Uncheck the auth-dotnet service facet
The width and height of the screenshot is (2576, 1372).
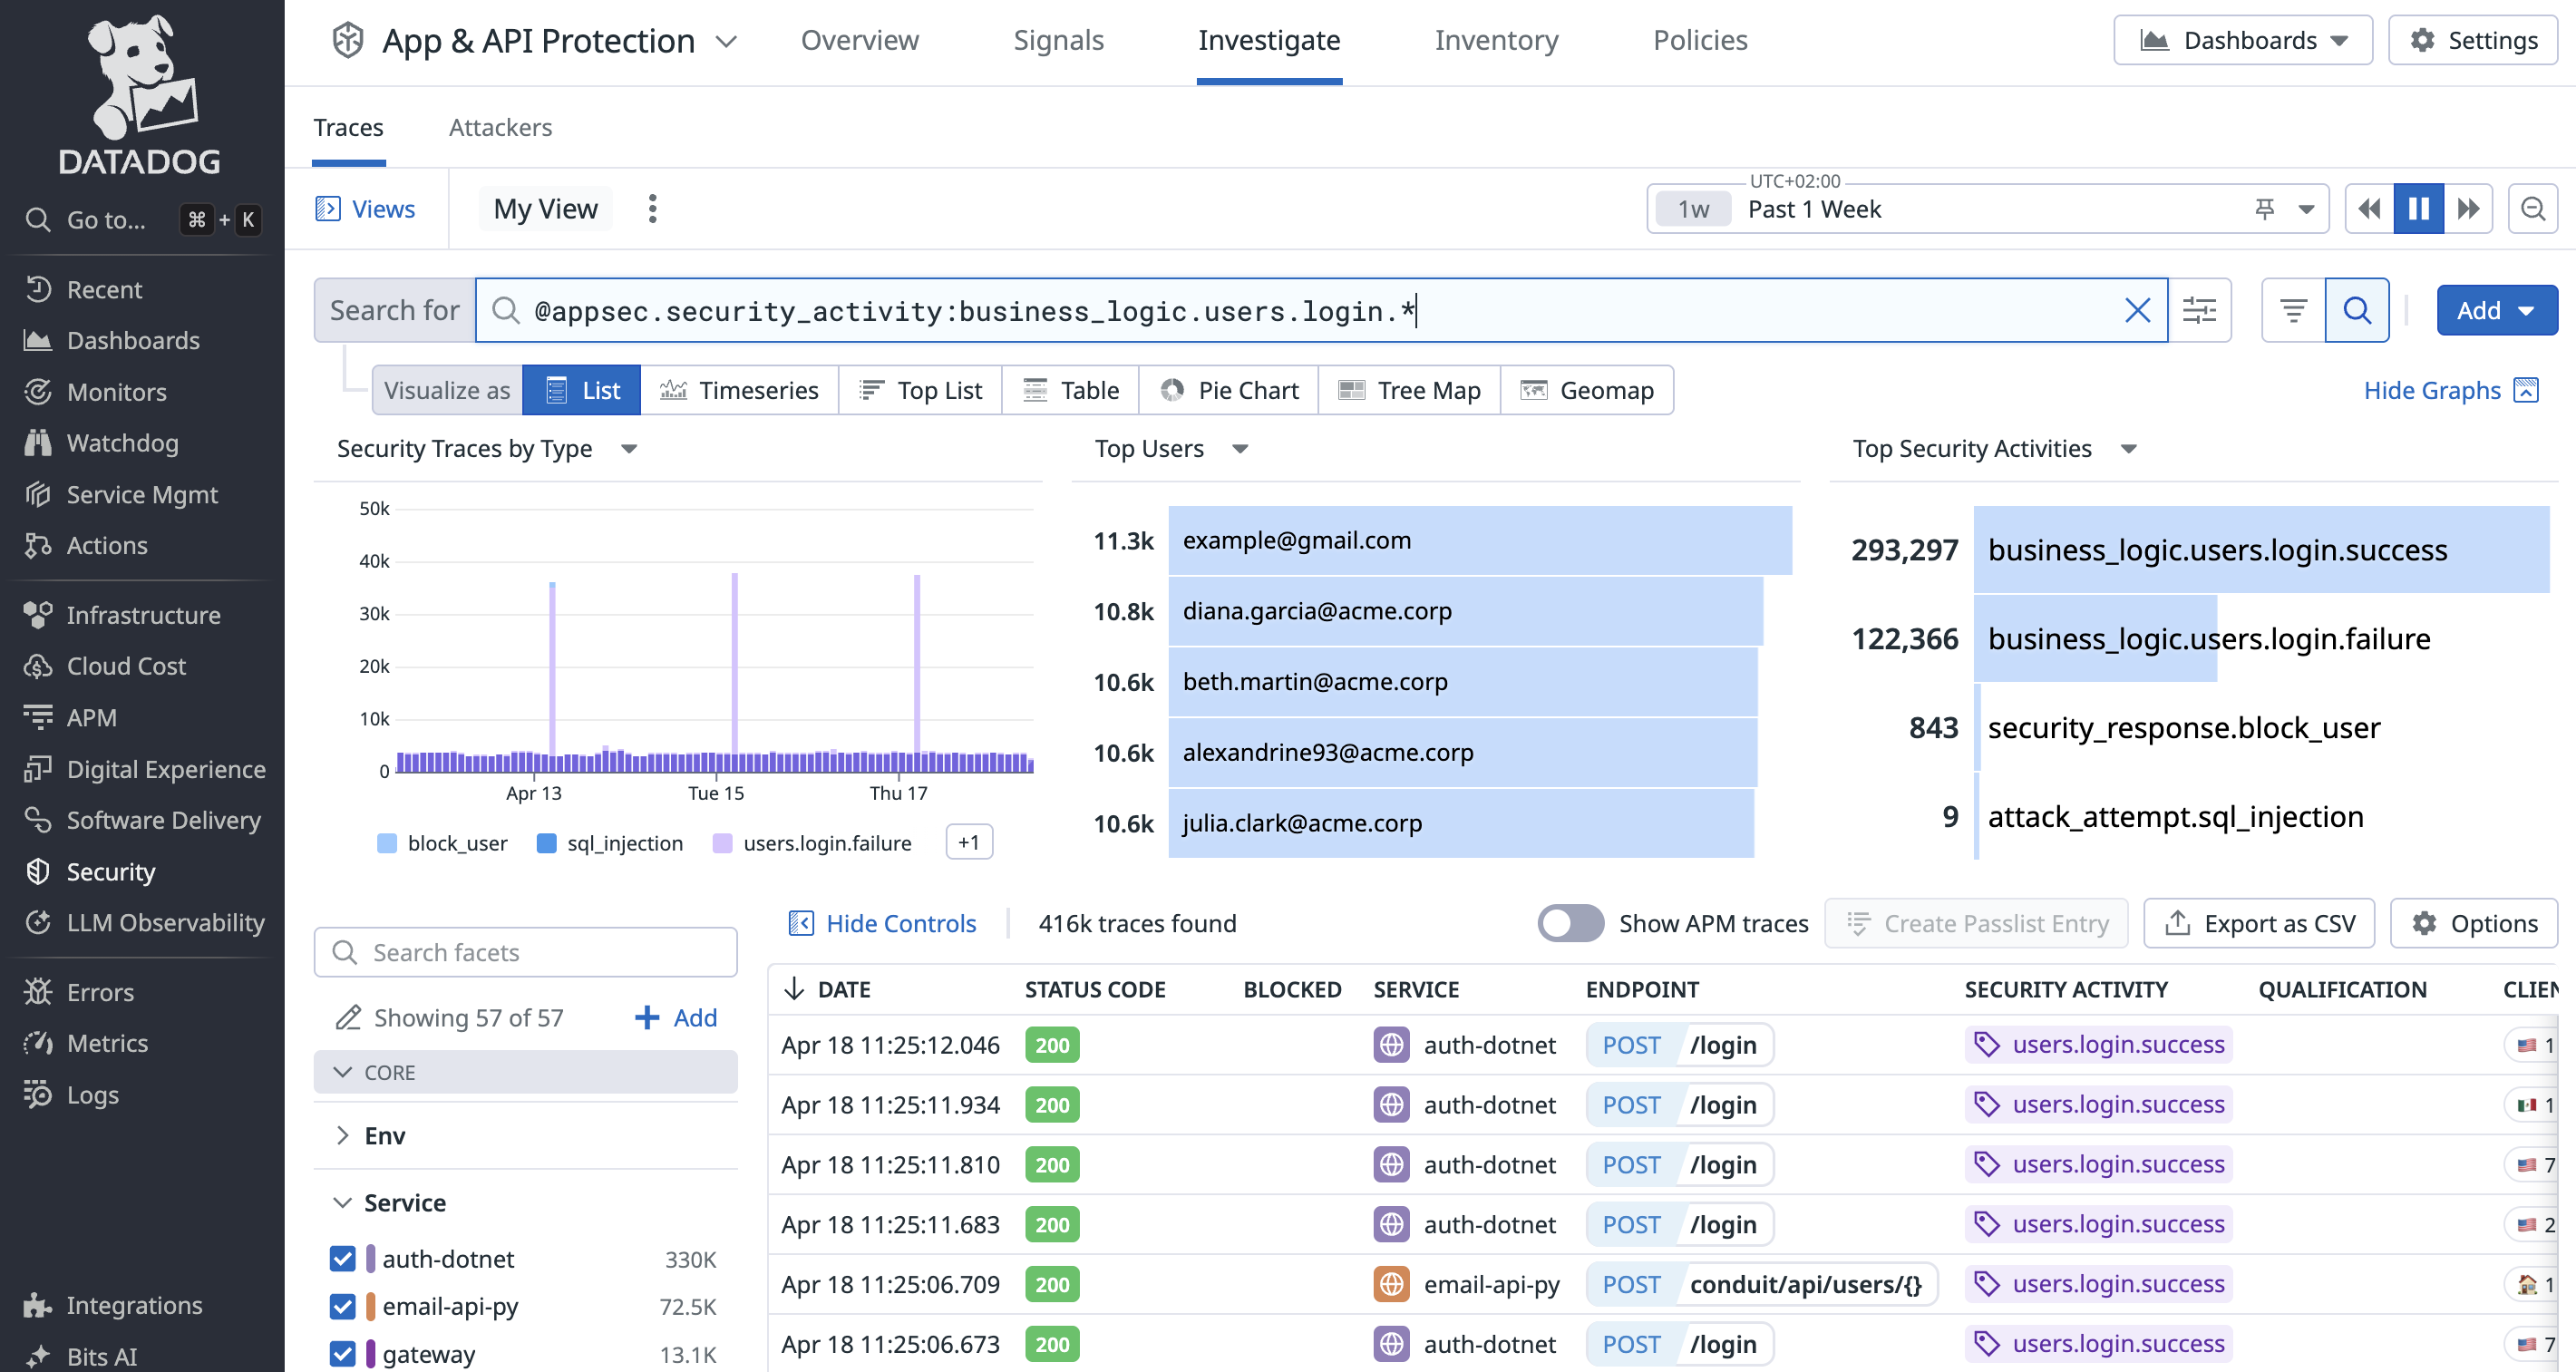point(343,1259)
